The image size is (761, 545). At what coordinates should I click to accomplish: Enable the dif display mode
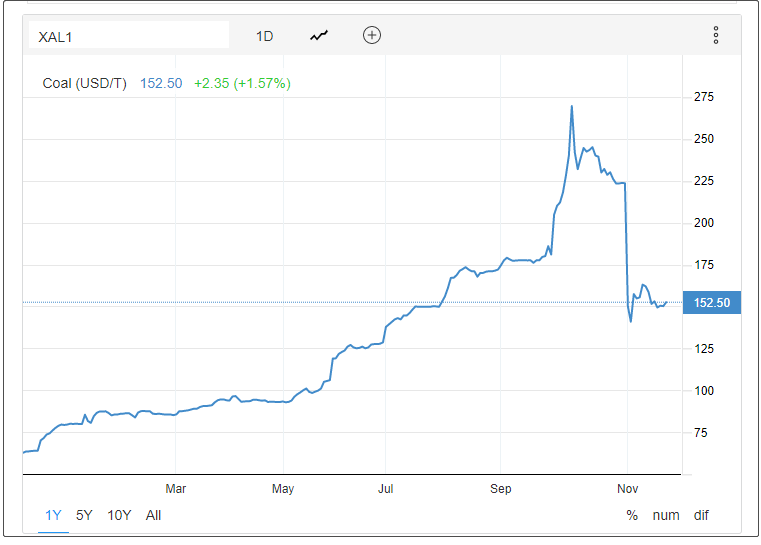click(x=701, y=515)
